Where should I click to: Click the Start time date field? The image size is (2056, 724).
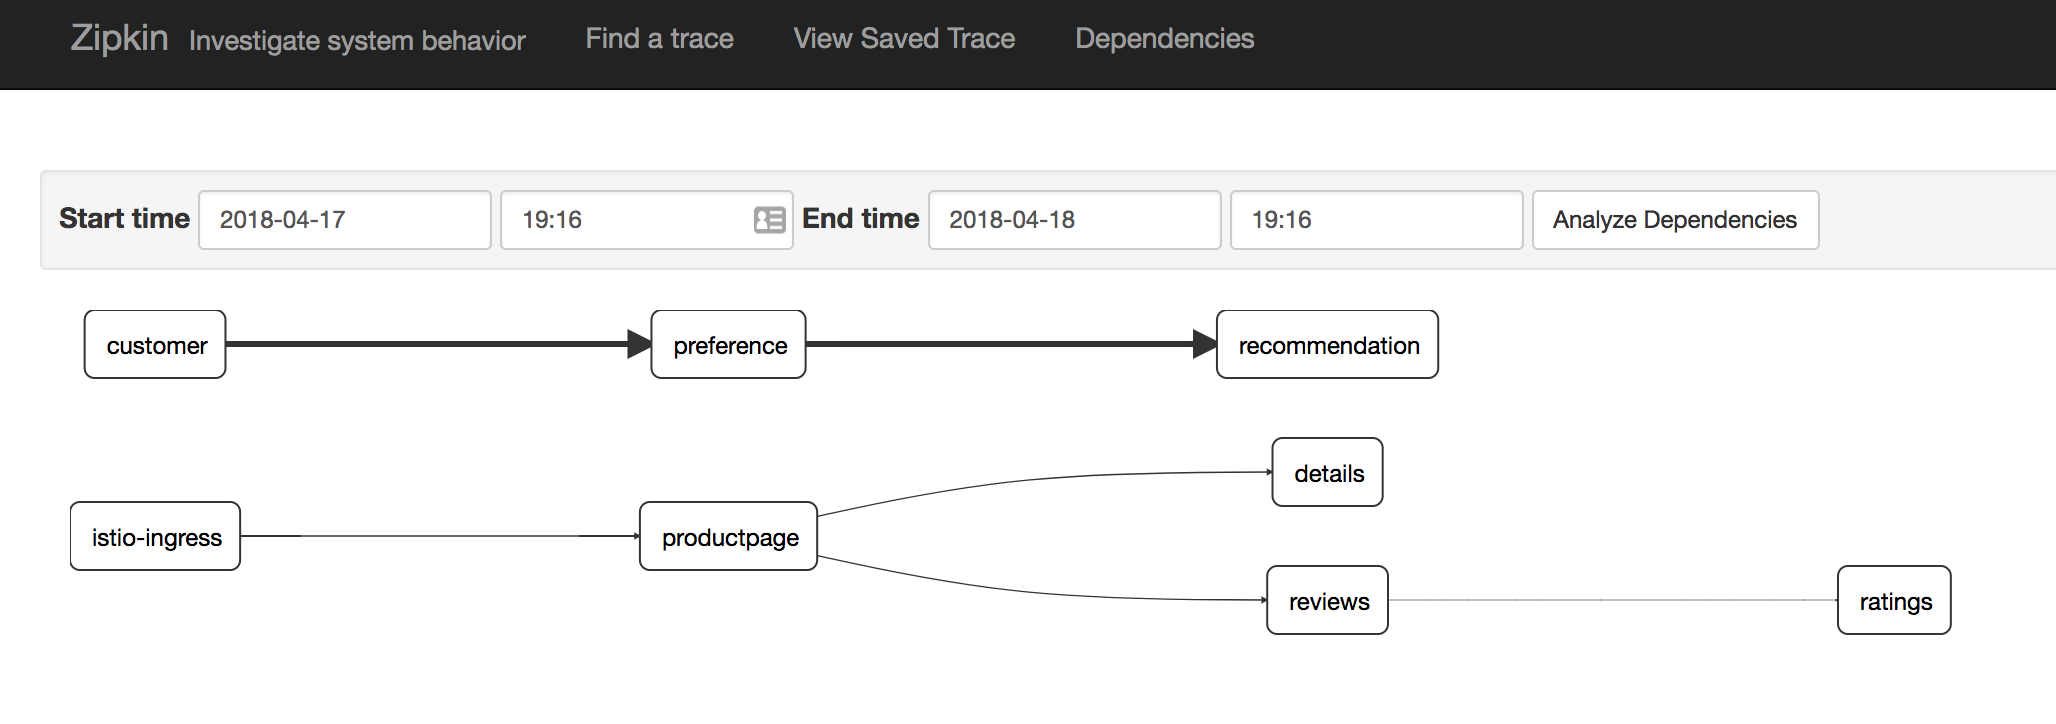[344, 220]
